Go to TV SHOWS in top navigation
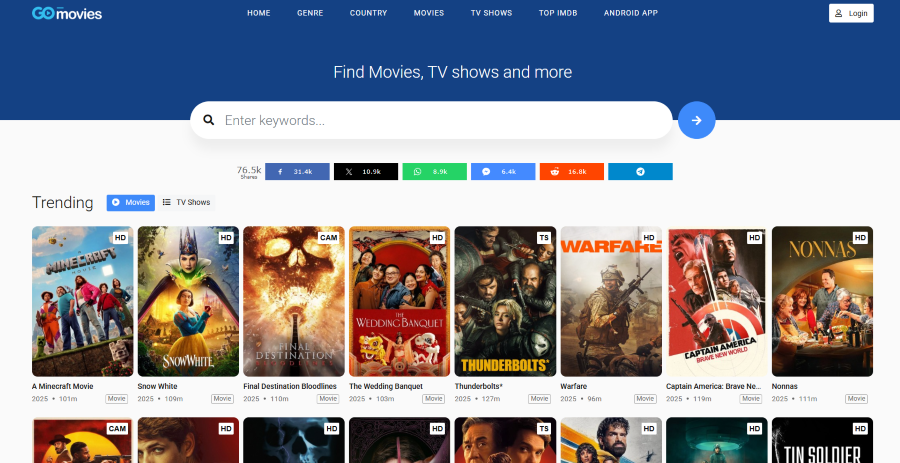 491,13
